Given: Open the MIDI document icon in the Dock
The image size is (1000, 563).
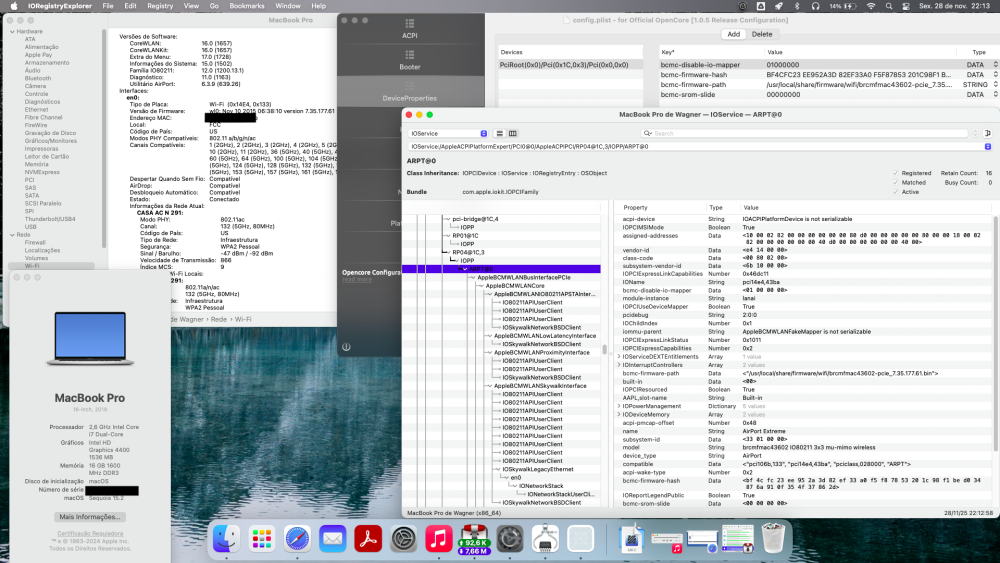Looking at the screenshot, I should 631,539.
